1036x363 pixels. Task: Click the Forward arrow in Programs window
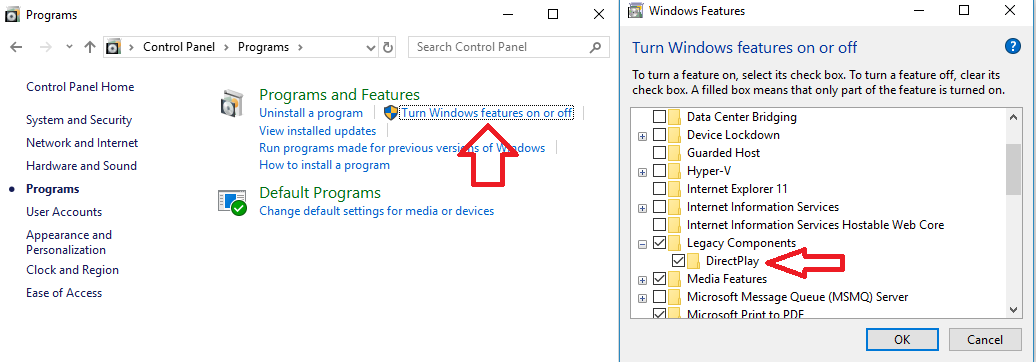tap(46, 47)
